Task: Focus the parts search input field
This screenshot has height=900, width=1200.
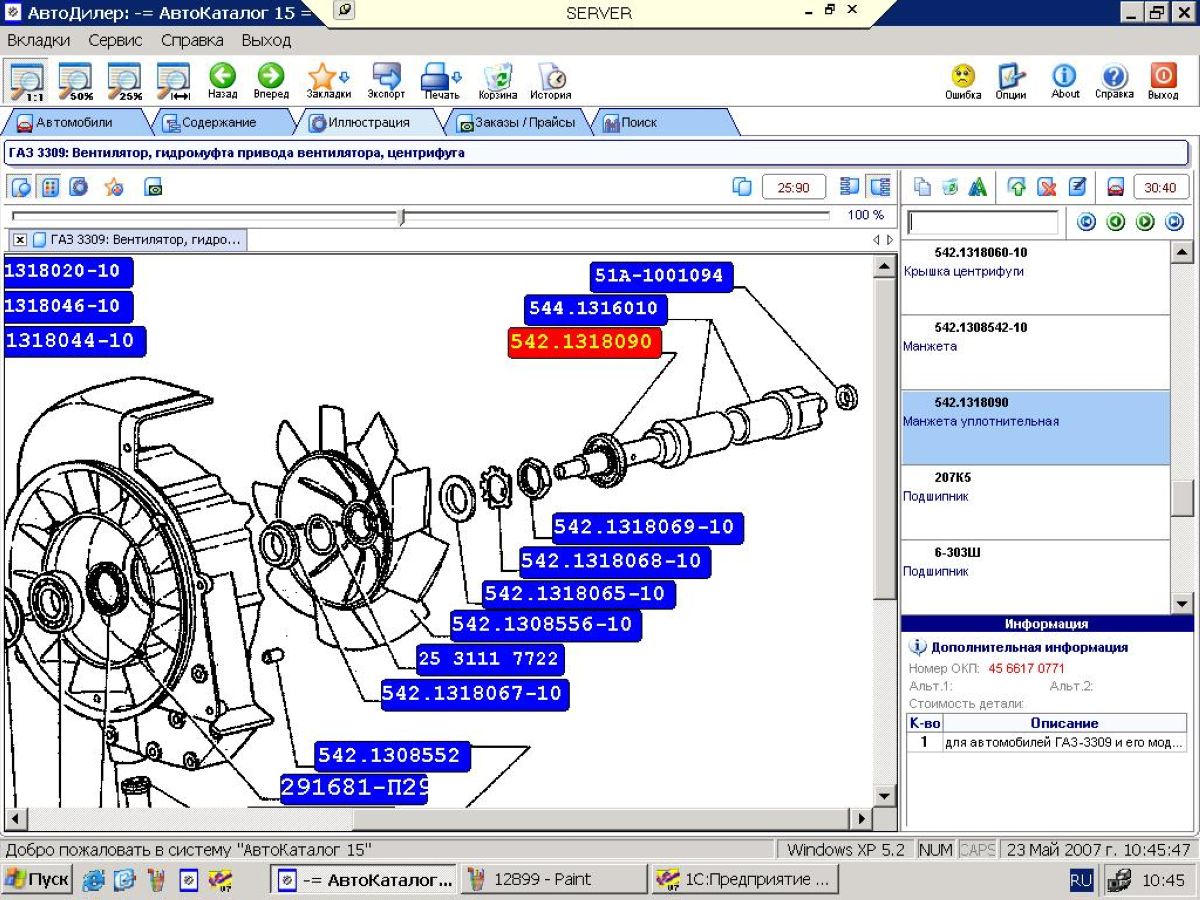Action: pyautogui.click(x=982, y=222)
